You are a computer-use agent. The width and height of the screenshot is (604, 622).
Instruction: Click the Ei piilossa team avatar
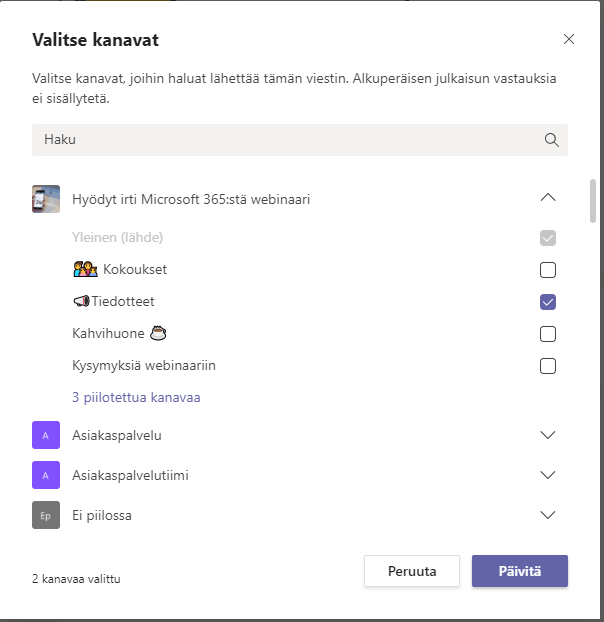tap(46, 515)
